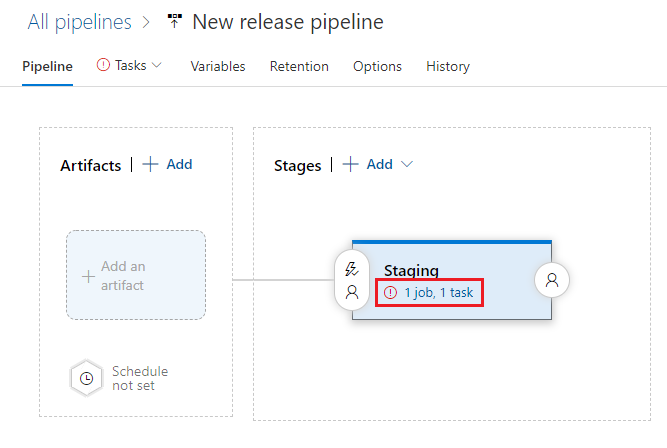This screenshot has height=448, width=667.
Task: Open pre-deployment triggers lightning icon on Staging
Action: tap(351, 269)
